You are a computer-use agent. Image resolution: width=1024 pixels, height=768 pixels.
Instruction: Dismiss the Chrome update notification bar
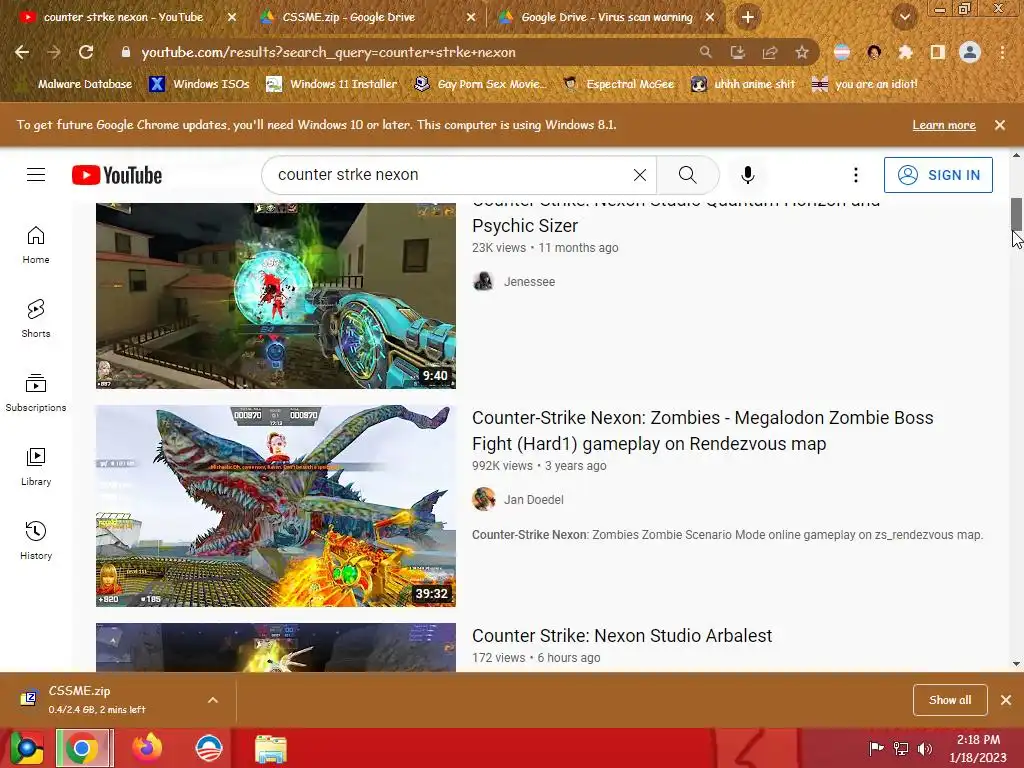click(x=1000, y=125)
